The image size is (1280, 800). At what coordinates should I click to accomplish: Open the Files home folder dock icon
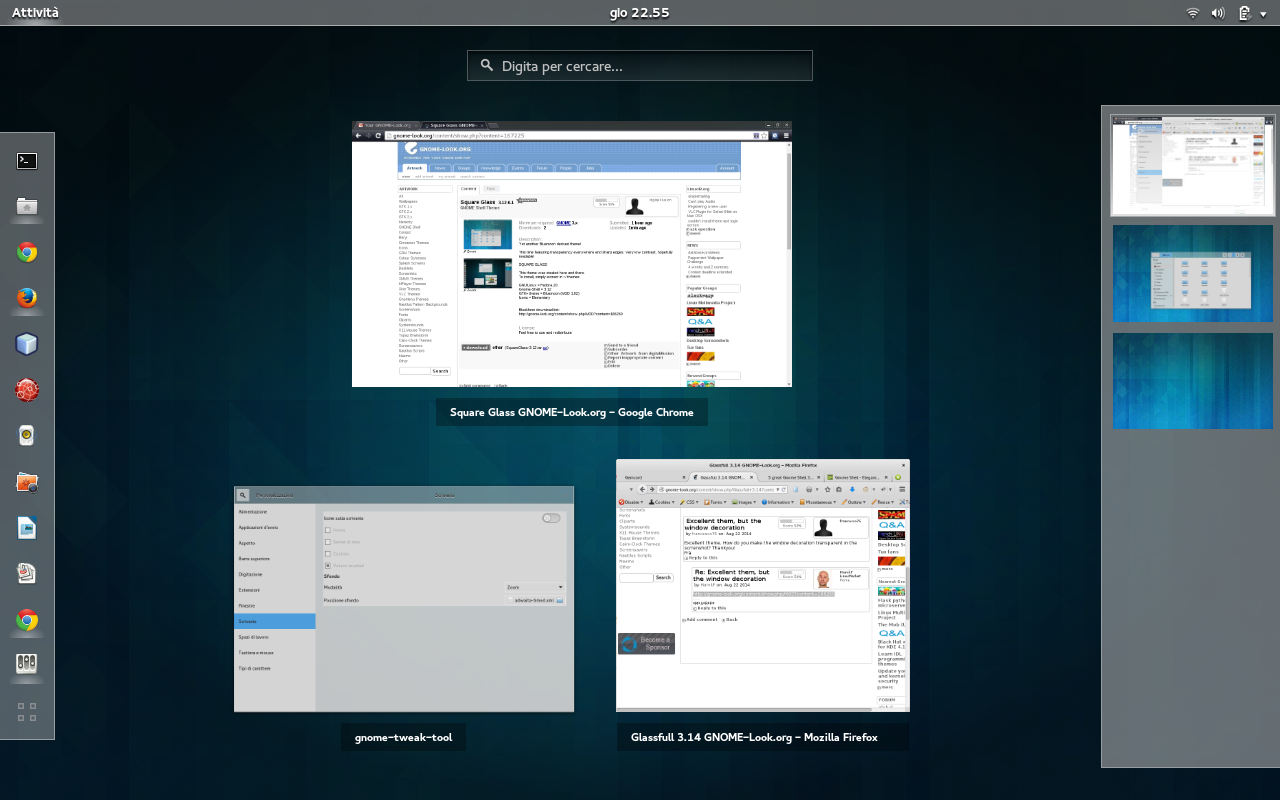click(x=27, y=206)
